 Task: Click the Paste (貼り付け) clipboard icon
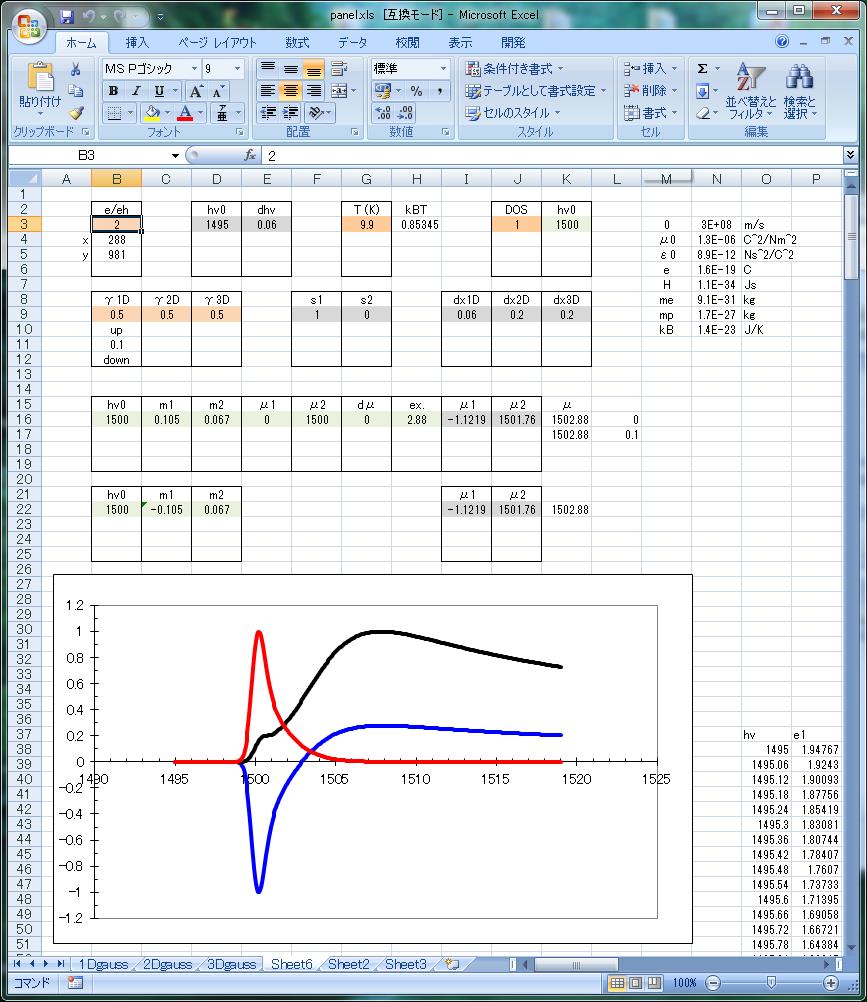click(x=40, y=78)
